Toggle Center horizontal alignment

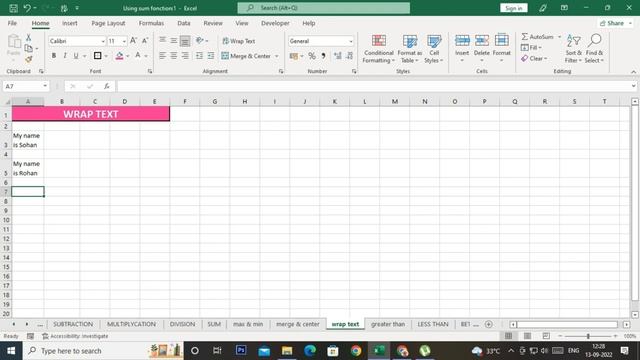tap(174, 56)
